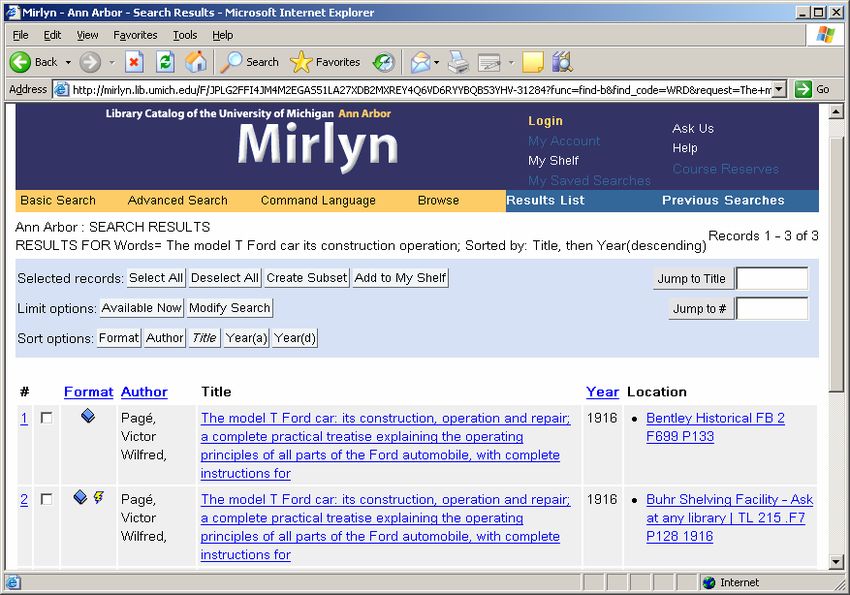The width and height of the screenshot is (850, 595).
Task: Click the Create Subset button
Action: tap(307, 278)
